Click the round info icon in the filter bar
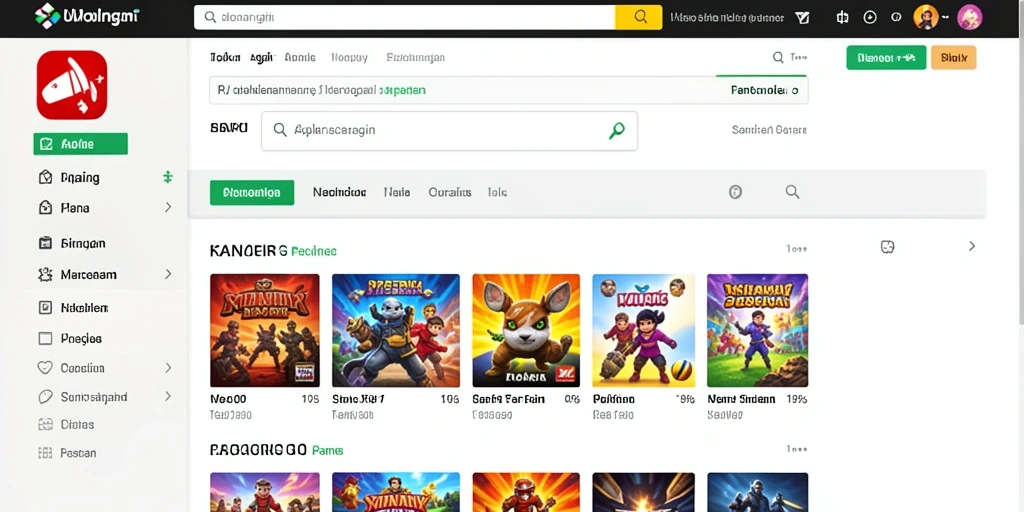 tap(735, 192)
